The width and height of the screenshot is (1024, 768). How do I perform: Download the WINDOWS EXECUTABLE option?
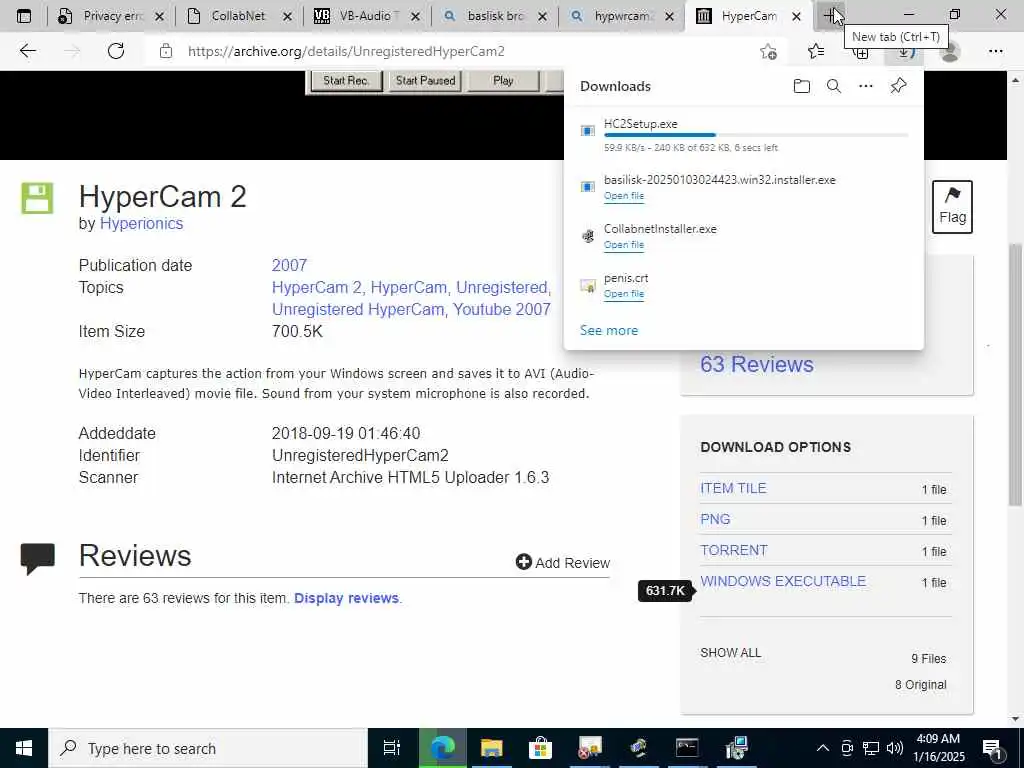[x=783, y=581]
